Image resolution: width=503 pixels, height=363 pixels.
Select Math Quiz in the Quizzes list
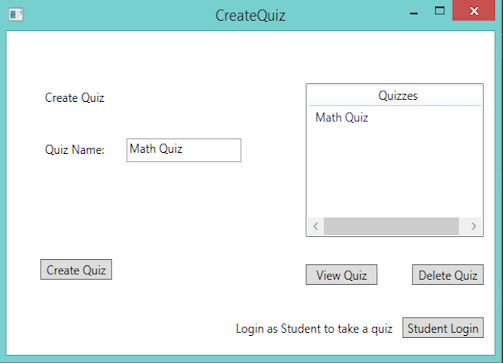pos(342,117)
